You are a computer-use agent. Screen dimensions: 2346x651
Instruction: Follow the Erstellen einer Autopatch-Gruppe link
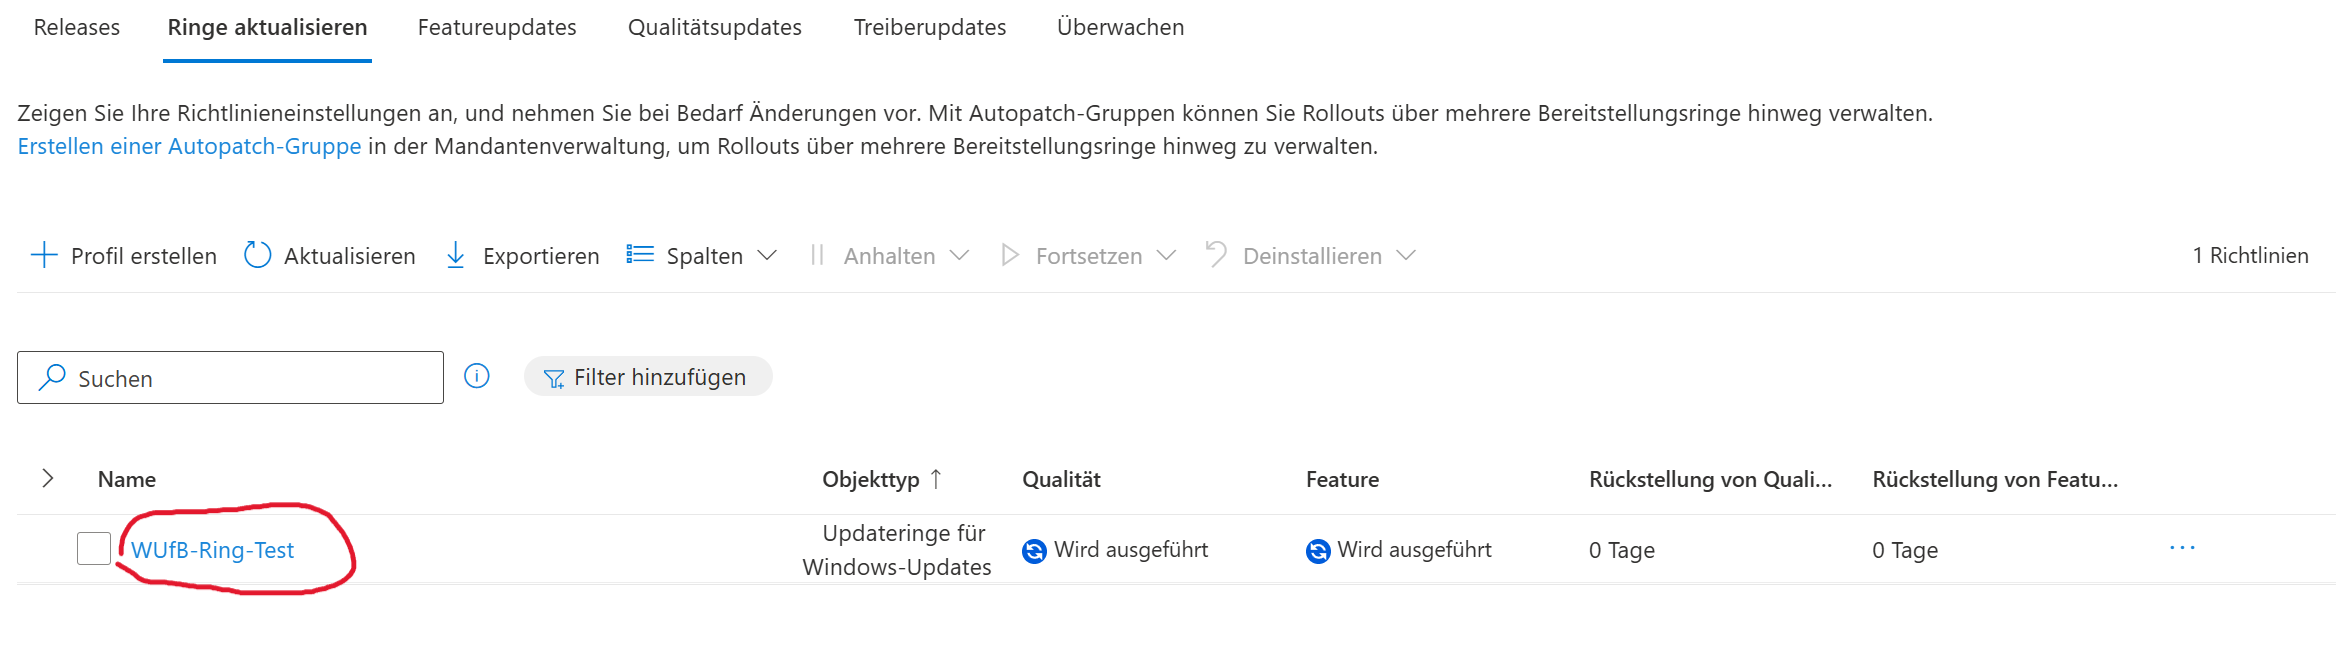(189, 146)
